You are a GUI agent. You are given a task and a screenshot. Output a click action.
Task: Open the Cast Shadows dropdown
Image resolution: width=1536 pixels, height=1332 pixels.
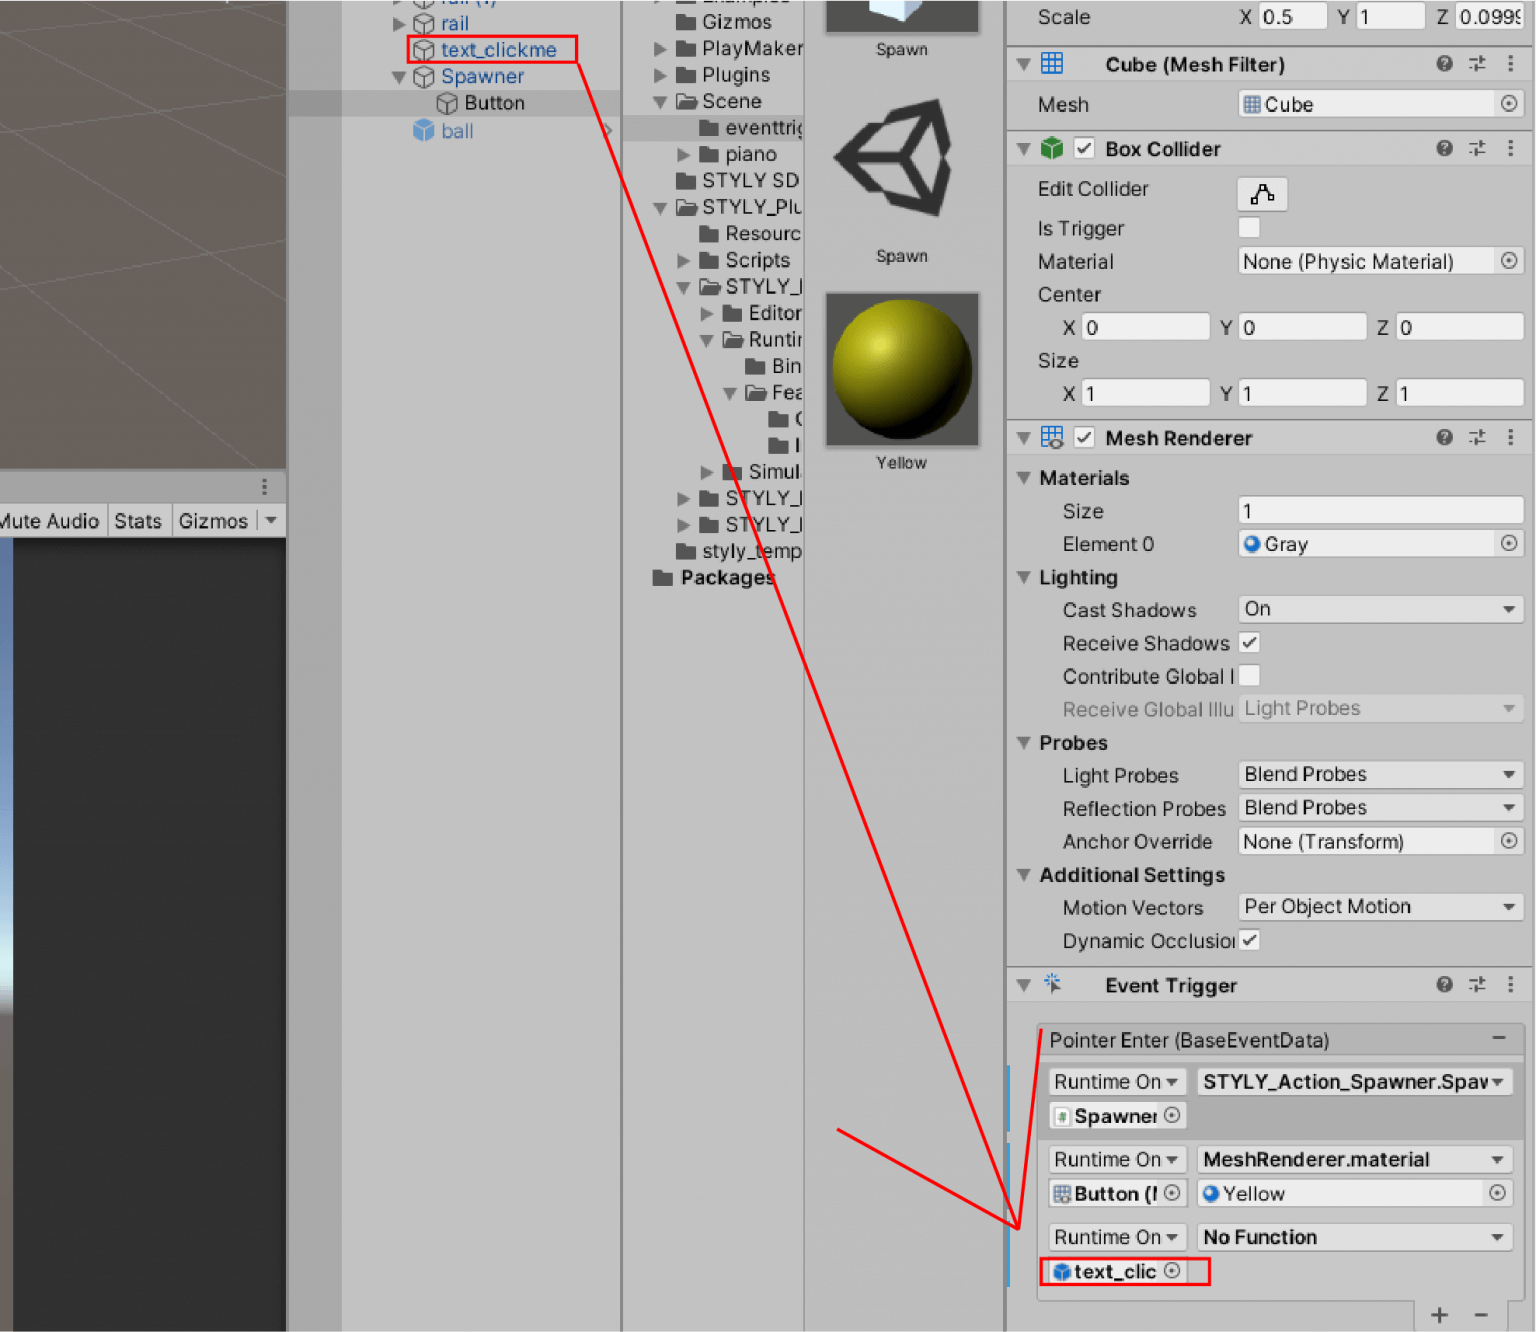click(1380, 609)
